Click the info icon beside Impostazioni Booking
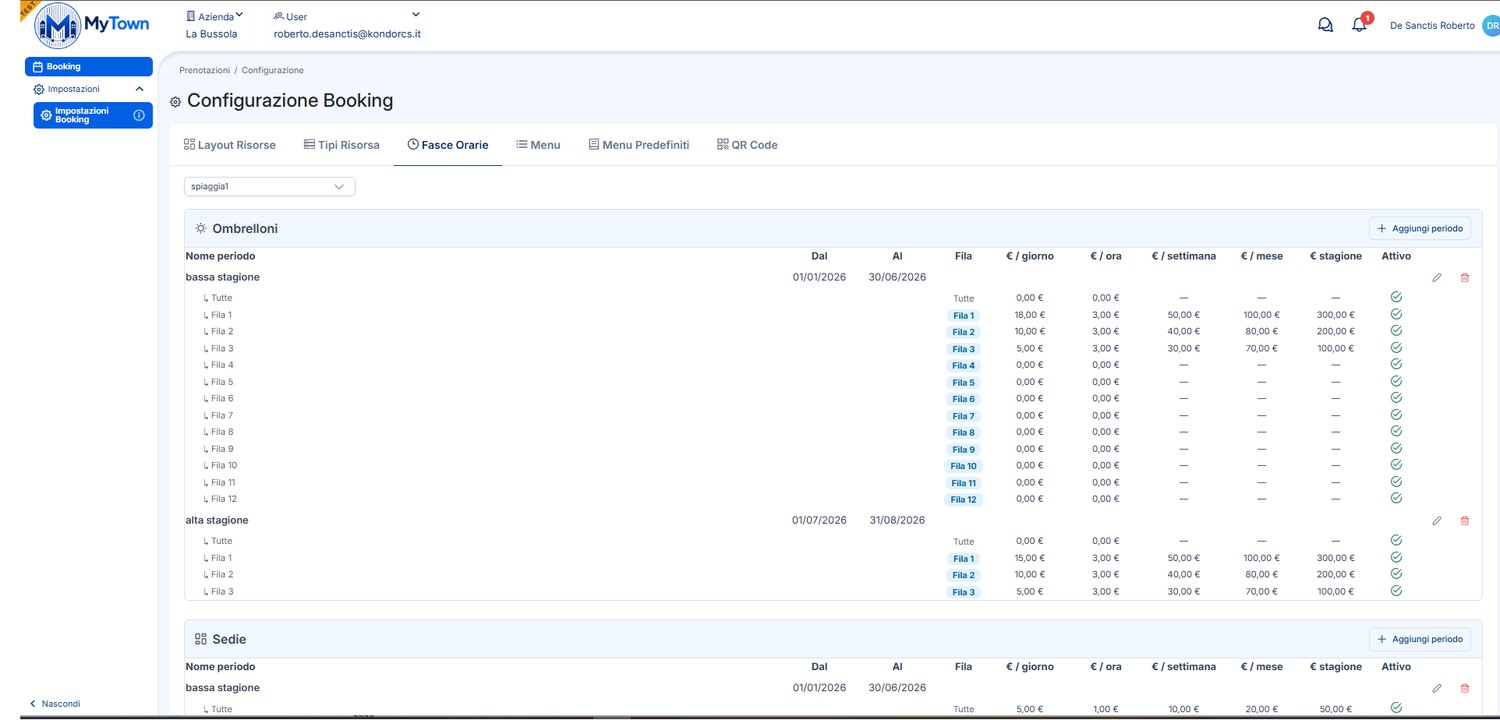This screenshot has height=720, width=1500. tap(139, 115)
